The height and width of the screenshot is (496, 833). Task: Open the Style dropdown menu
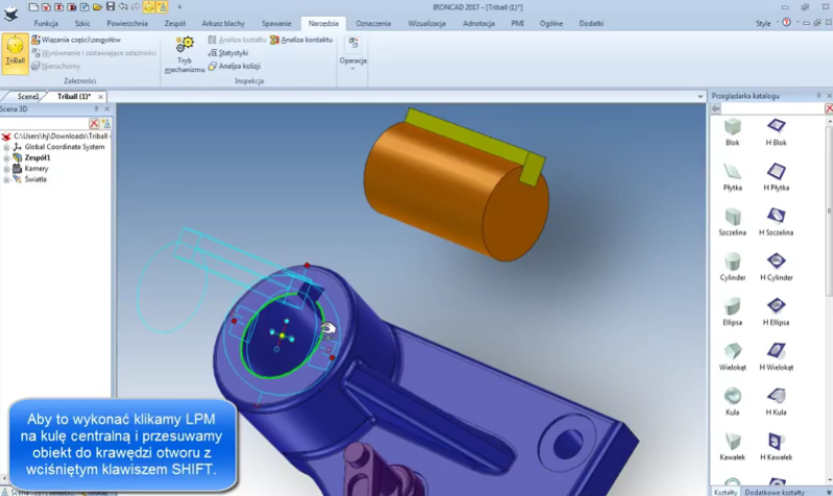click(x=767, y=22)
